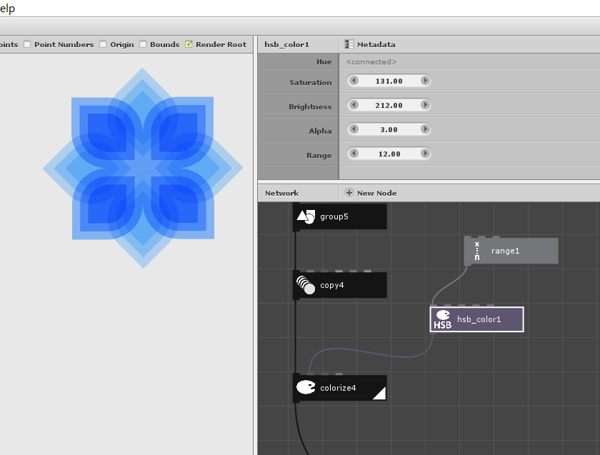Click the Hue connected link text

(371, 62)
